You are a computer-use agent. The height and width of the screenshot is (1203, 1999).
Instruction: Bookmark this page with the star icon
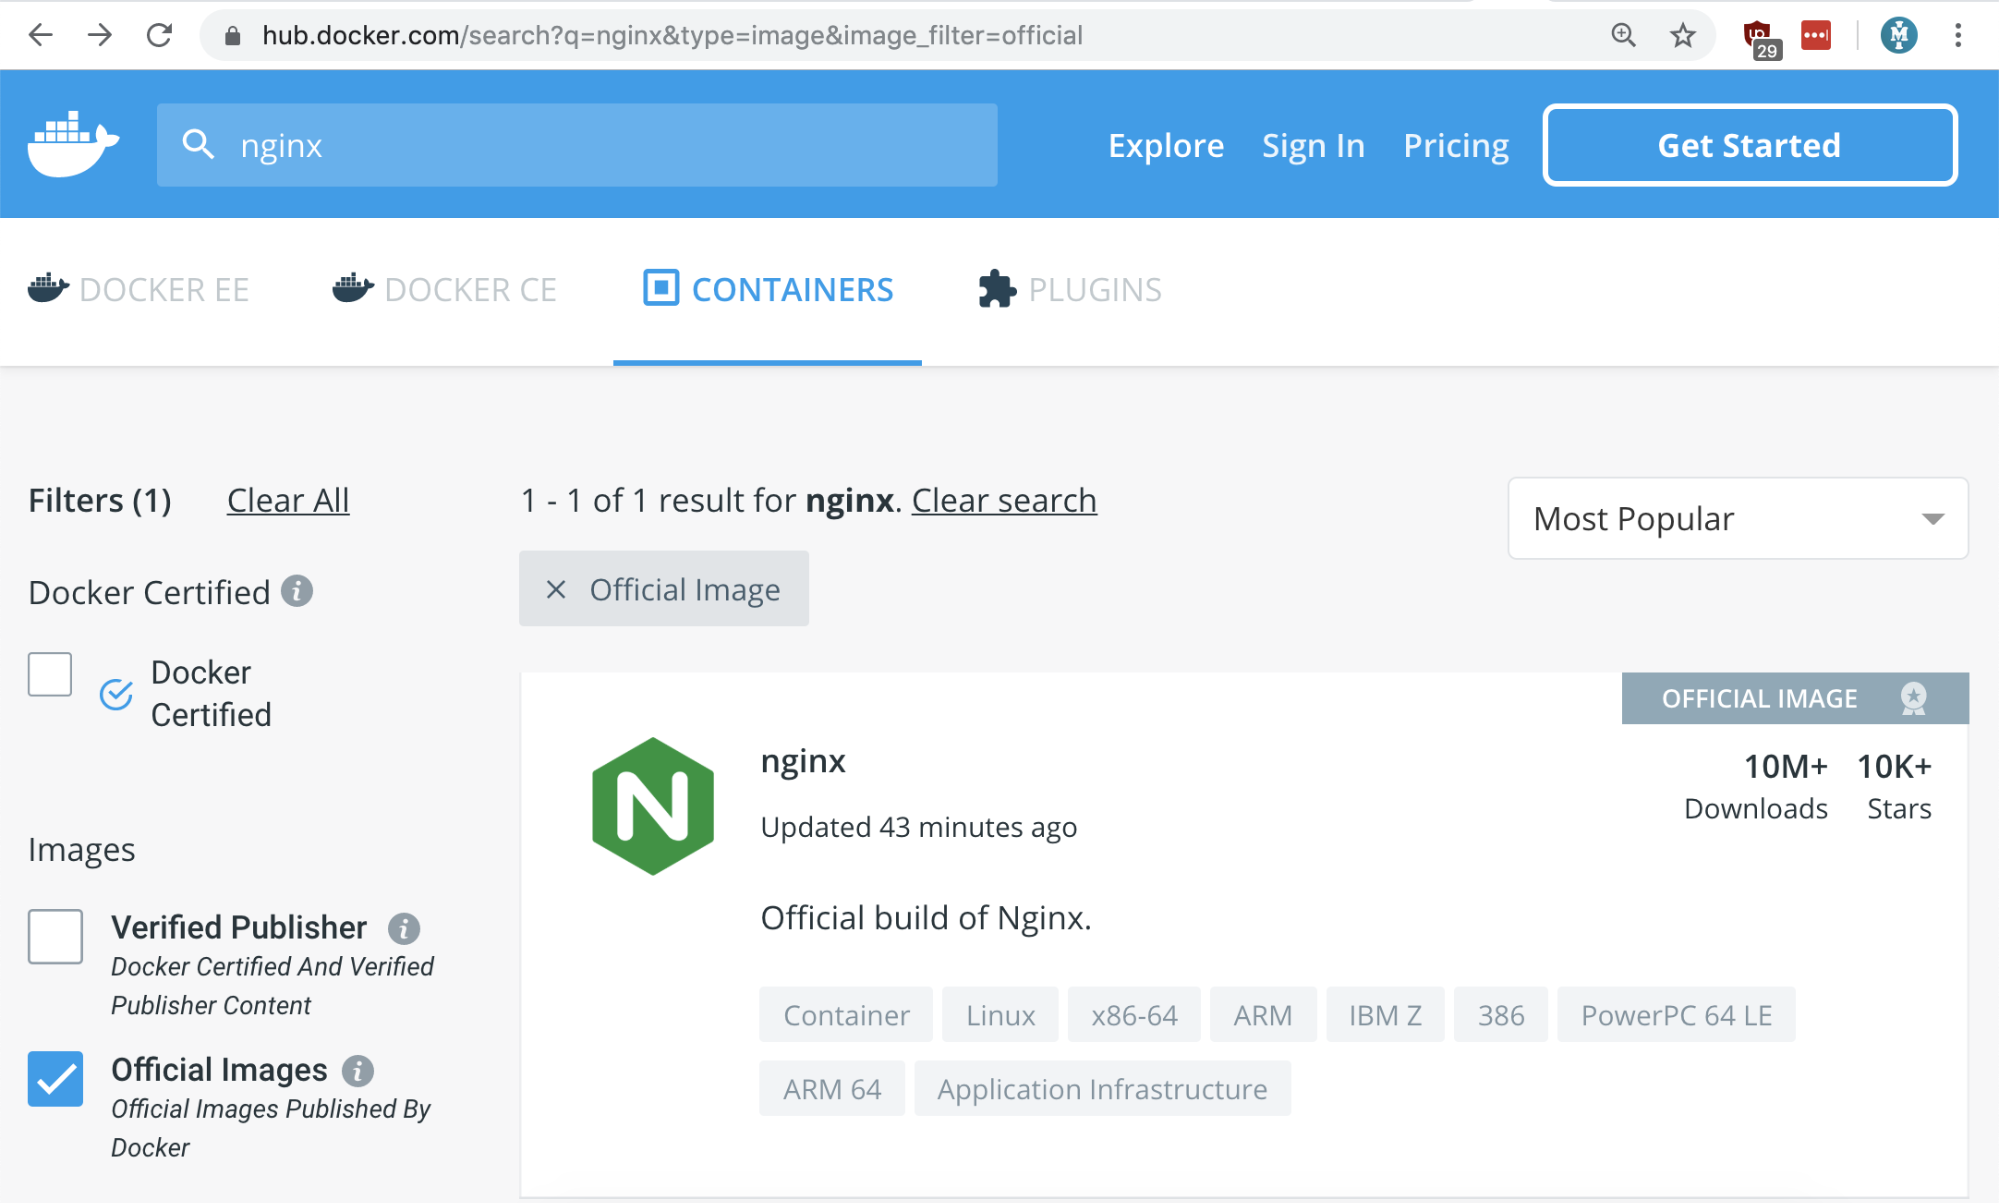point(1683,35)
